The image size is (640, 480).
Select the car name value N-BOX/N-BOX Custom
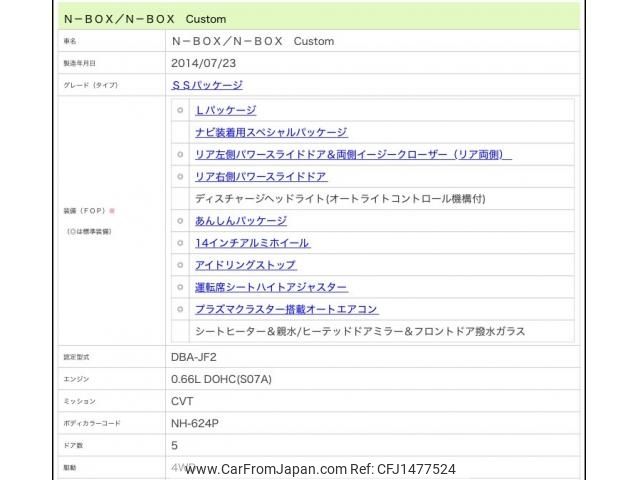(253, 41)
